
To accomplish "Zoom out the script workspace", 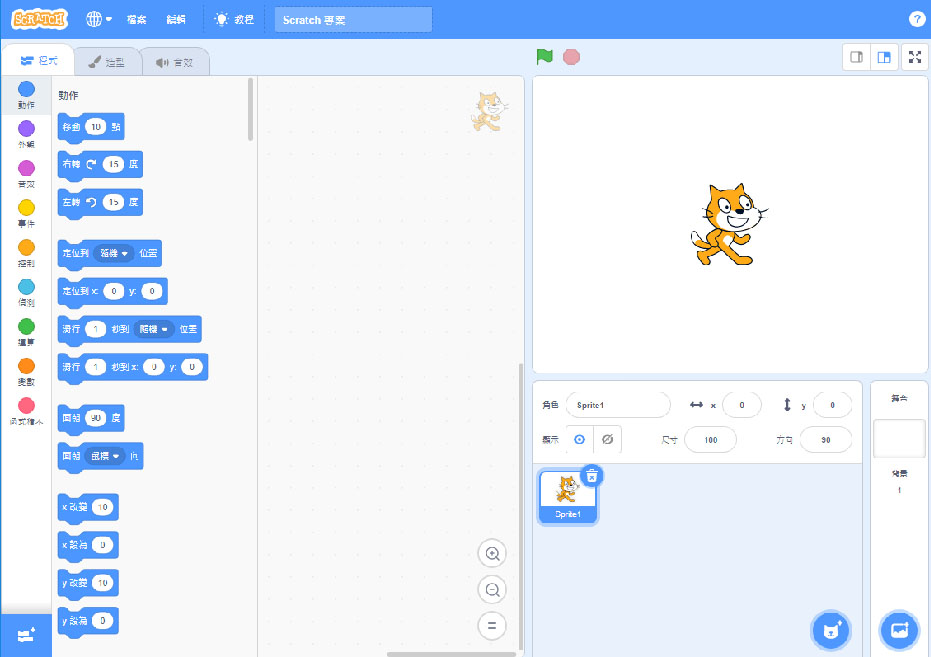I will pyautogui.click(x=492, y=590).
